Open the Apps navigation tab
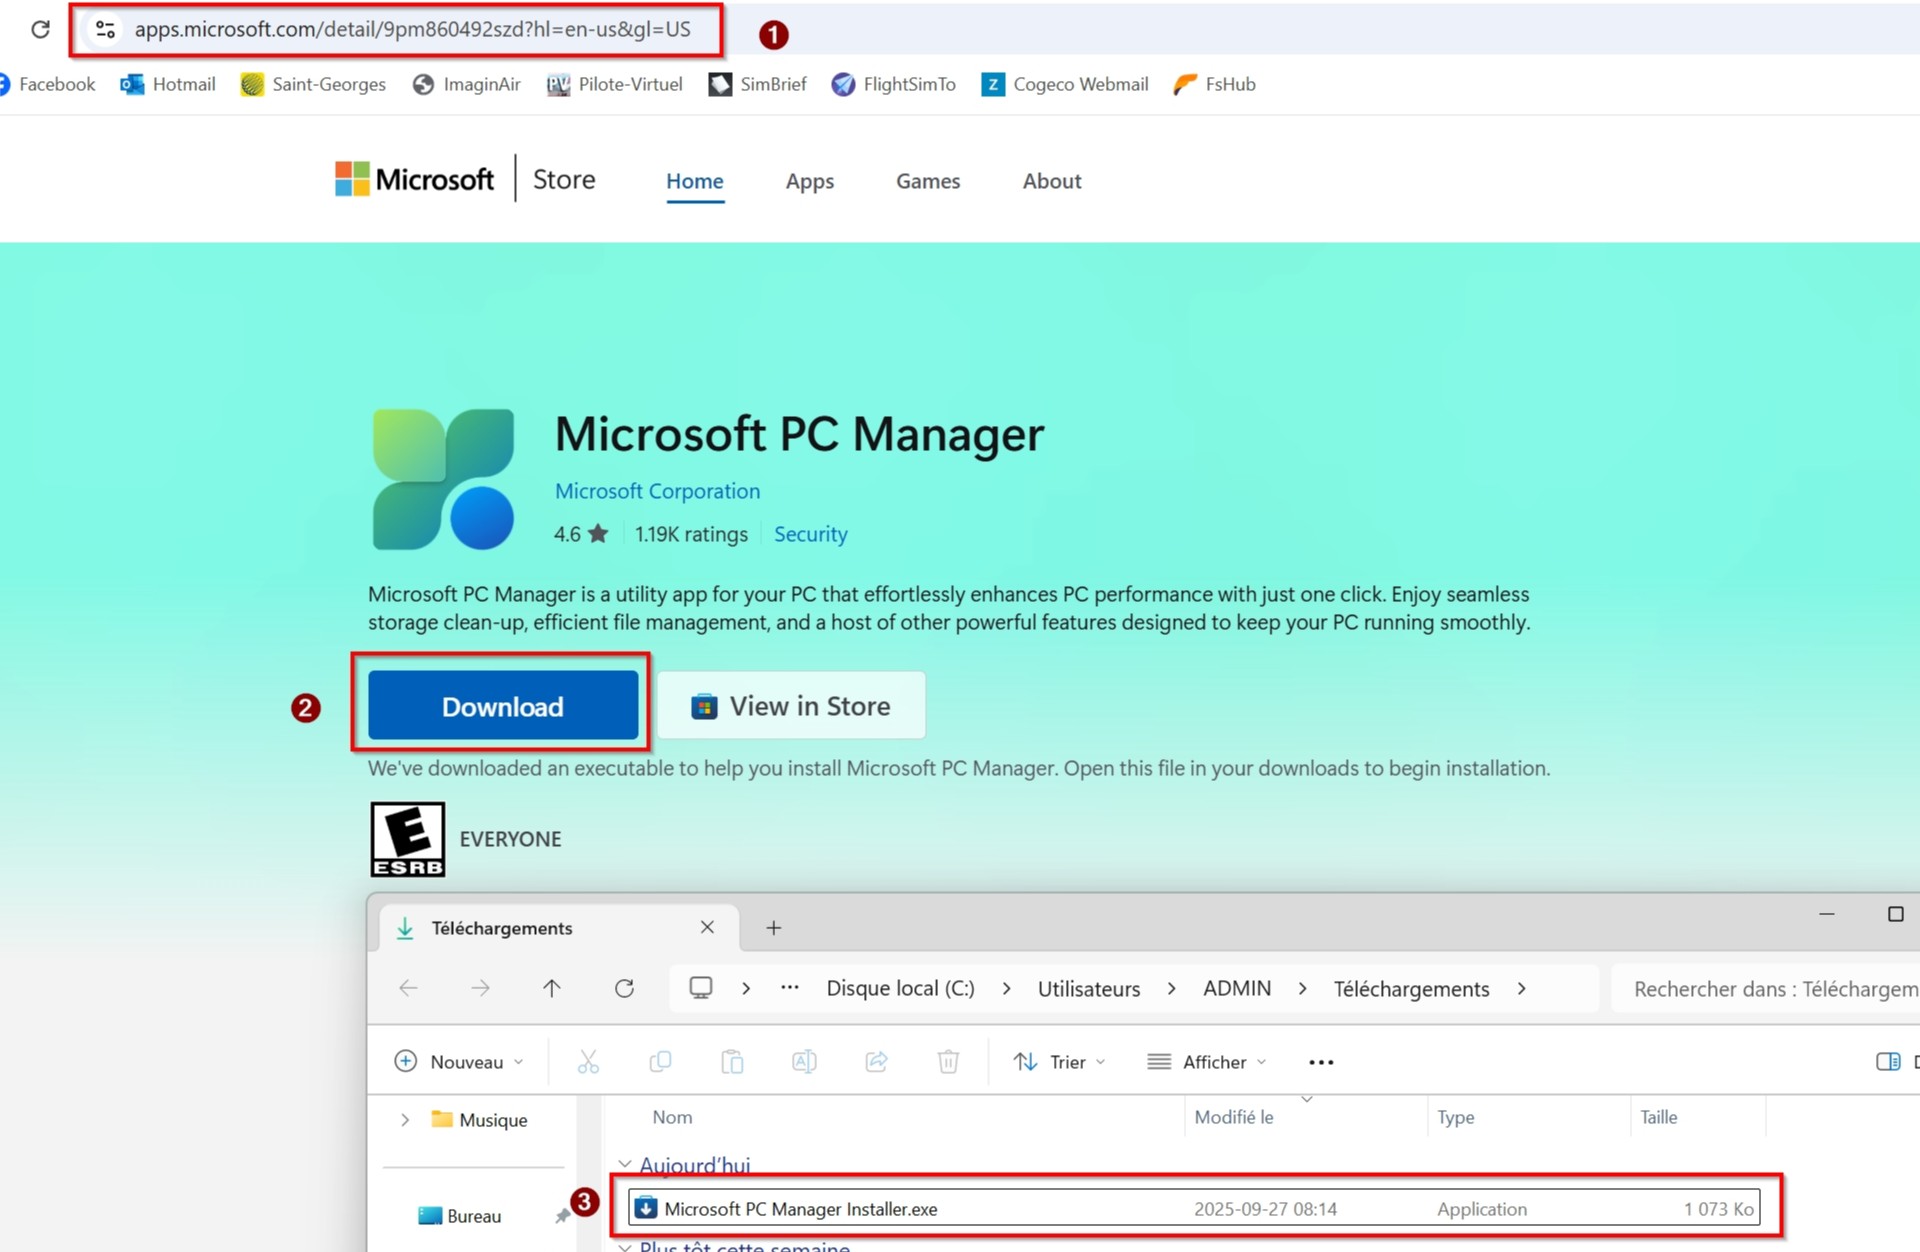 tap(809, 181)
